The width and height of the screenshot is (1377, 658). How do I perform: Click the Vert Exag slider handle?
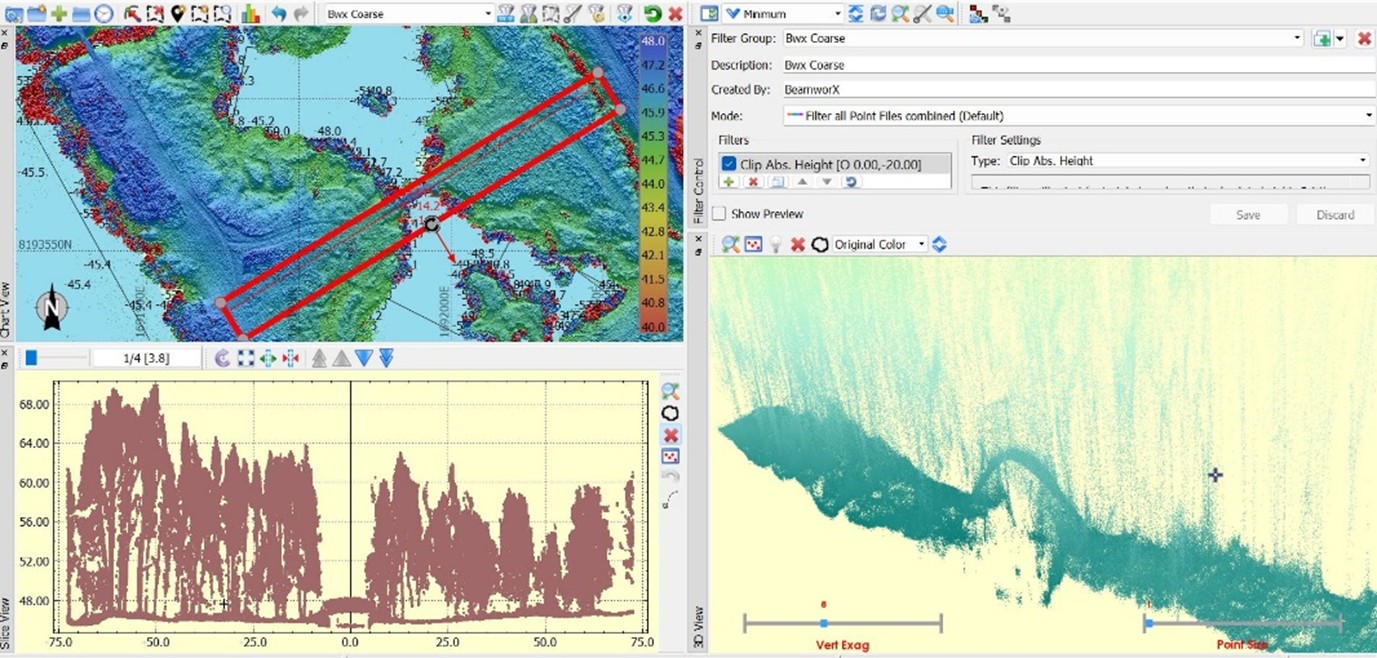pyautogui.click(x=823, y=623)
